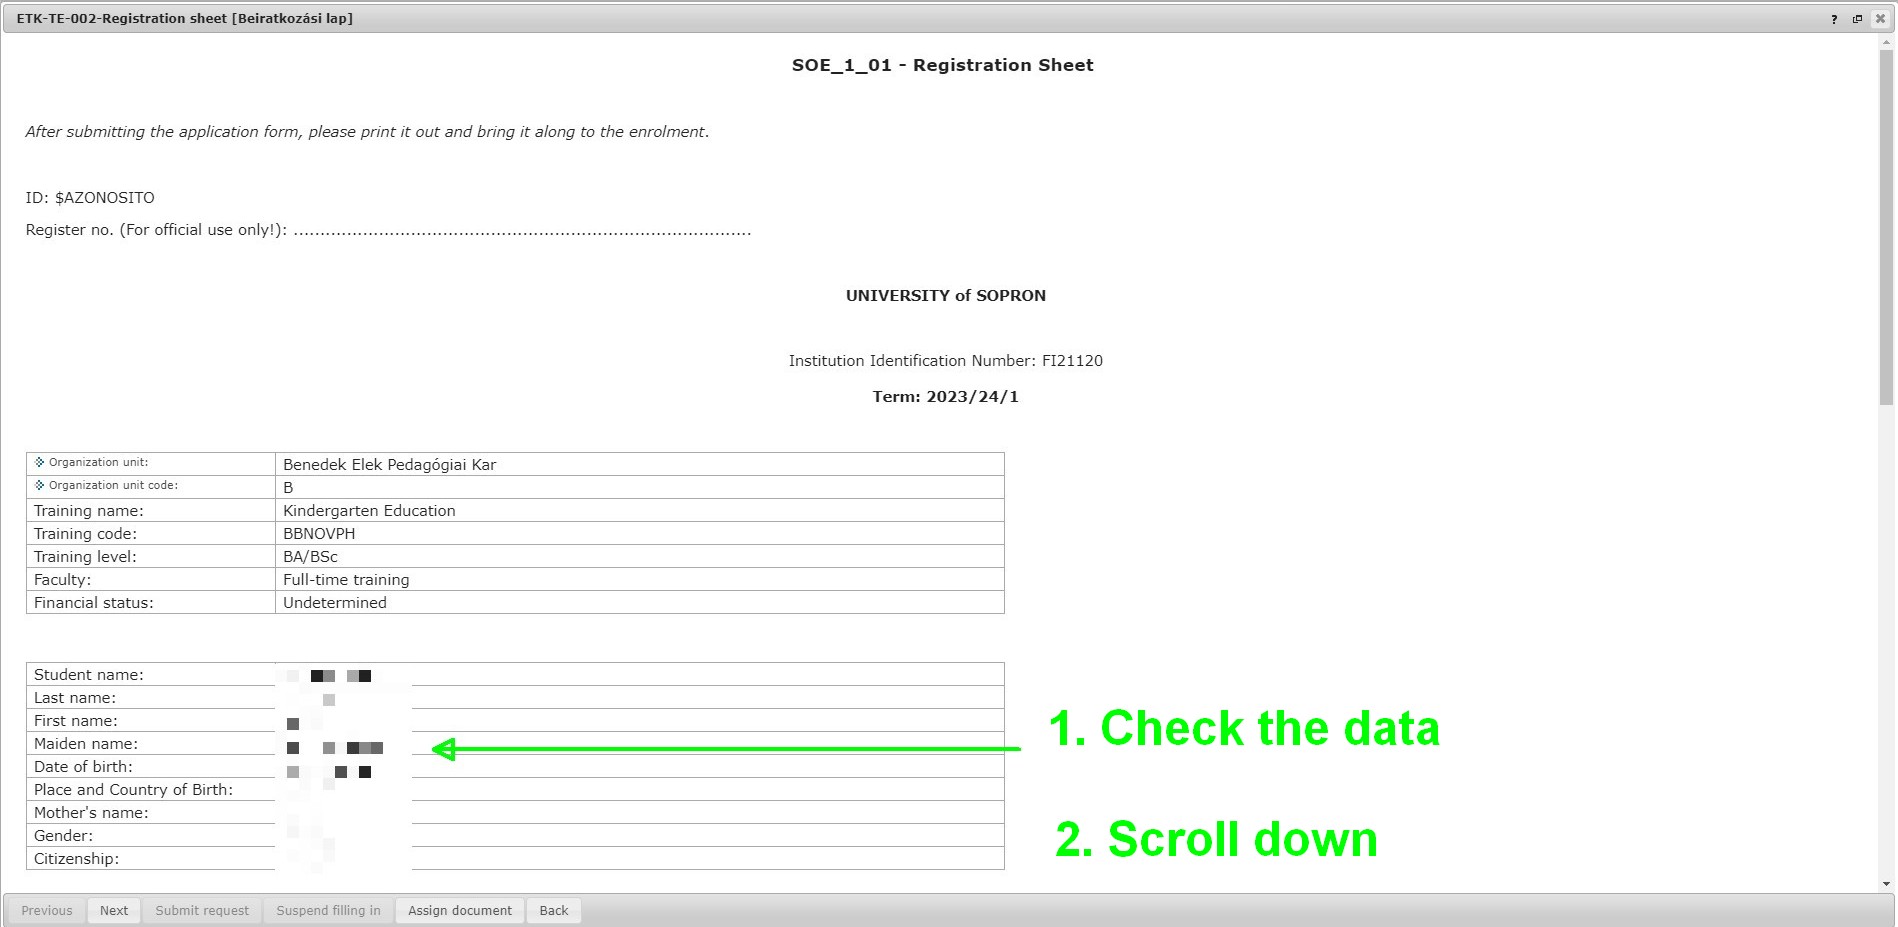Click Submit request button
Image resolution: width=1898 pixels, height=927 pixels.
pos(202,910)
